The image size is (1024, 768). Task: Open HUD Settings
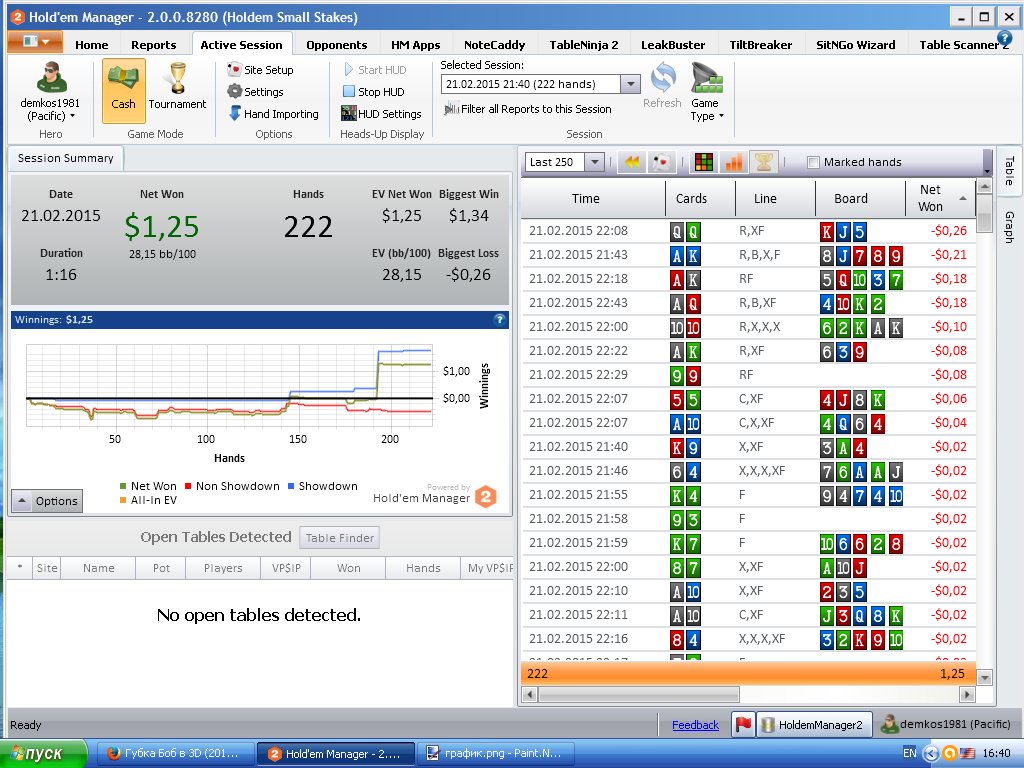[x=381, y=114]
